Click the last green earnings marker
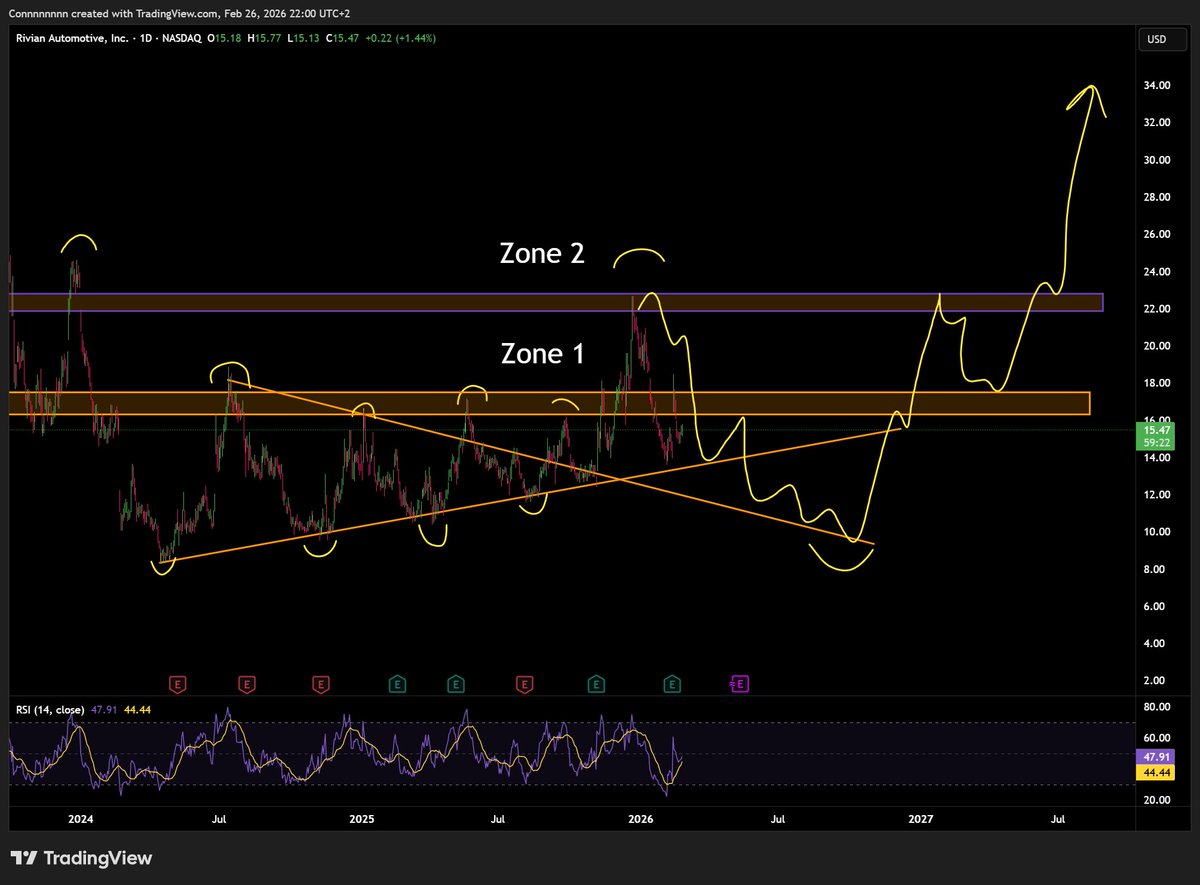The height and width of the screenshot is (885, 1200). click(x=672, y=684)
